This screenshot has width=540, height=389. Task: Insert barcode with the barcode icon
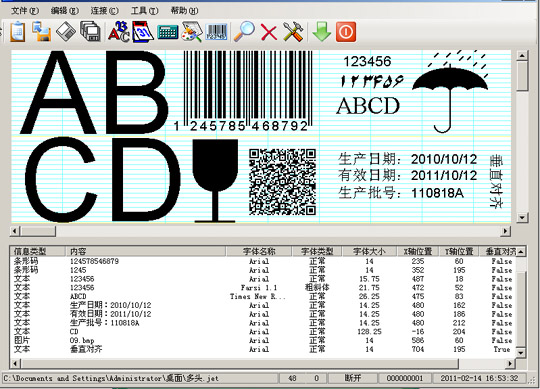(216, 32)
